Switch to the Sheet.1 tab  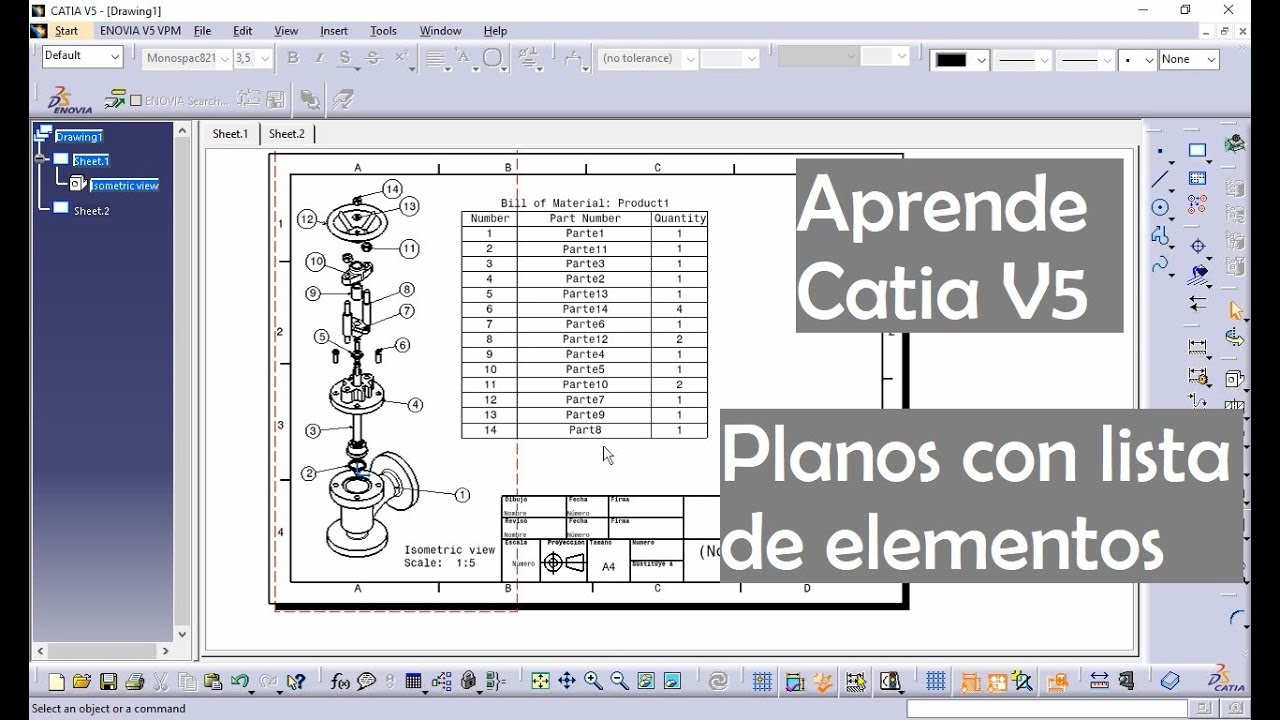[x=230, y=133]
